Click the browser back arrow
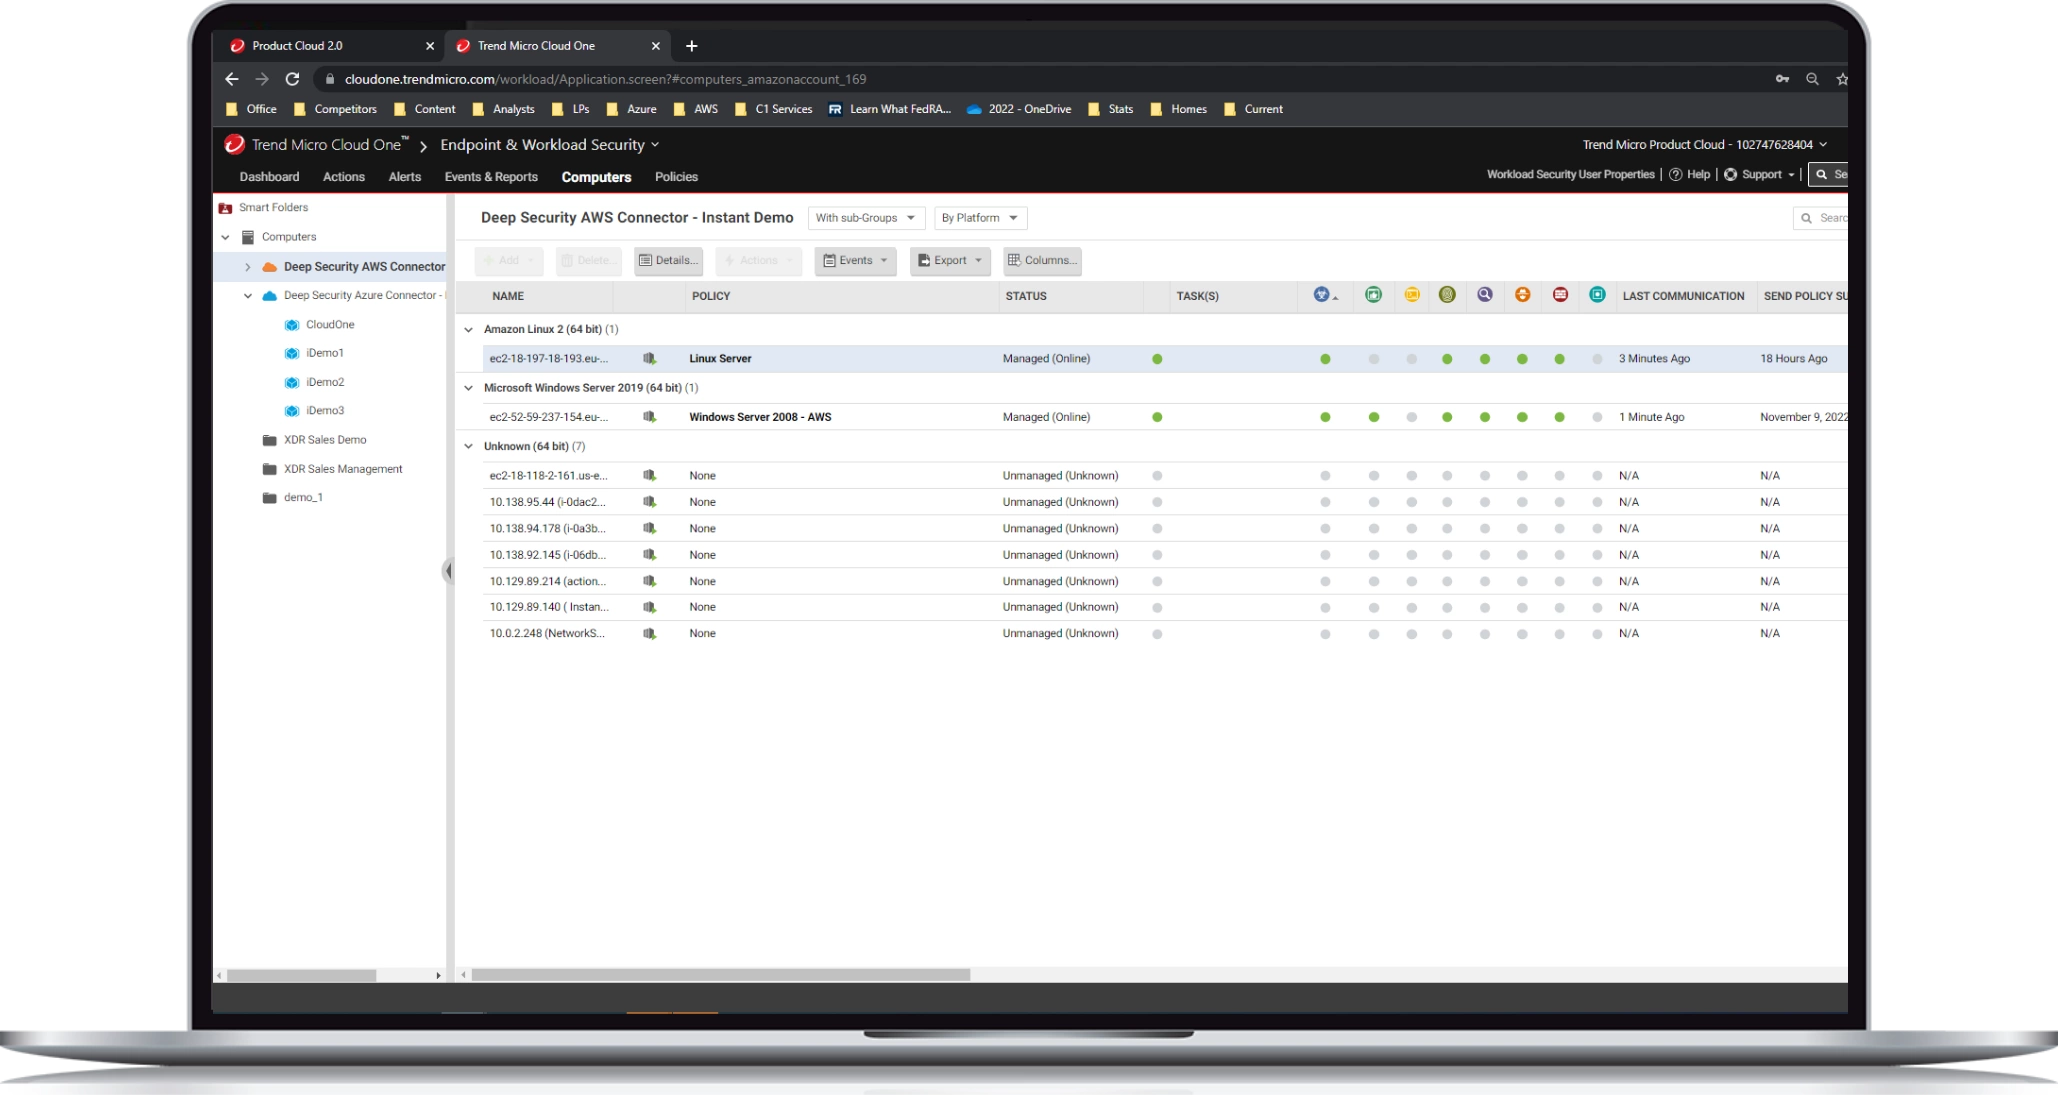The width and height of the screenshot is (2058, 1095). point(232,79)
